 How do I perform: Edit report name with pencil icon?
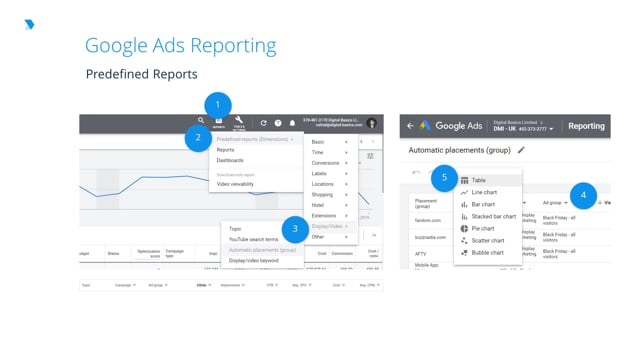click(x=521, y=150)
